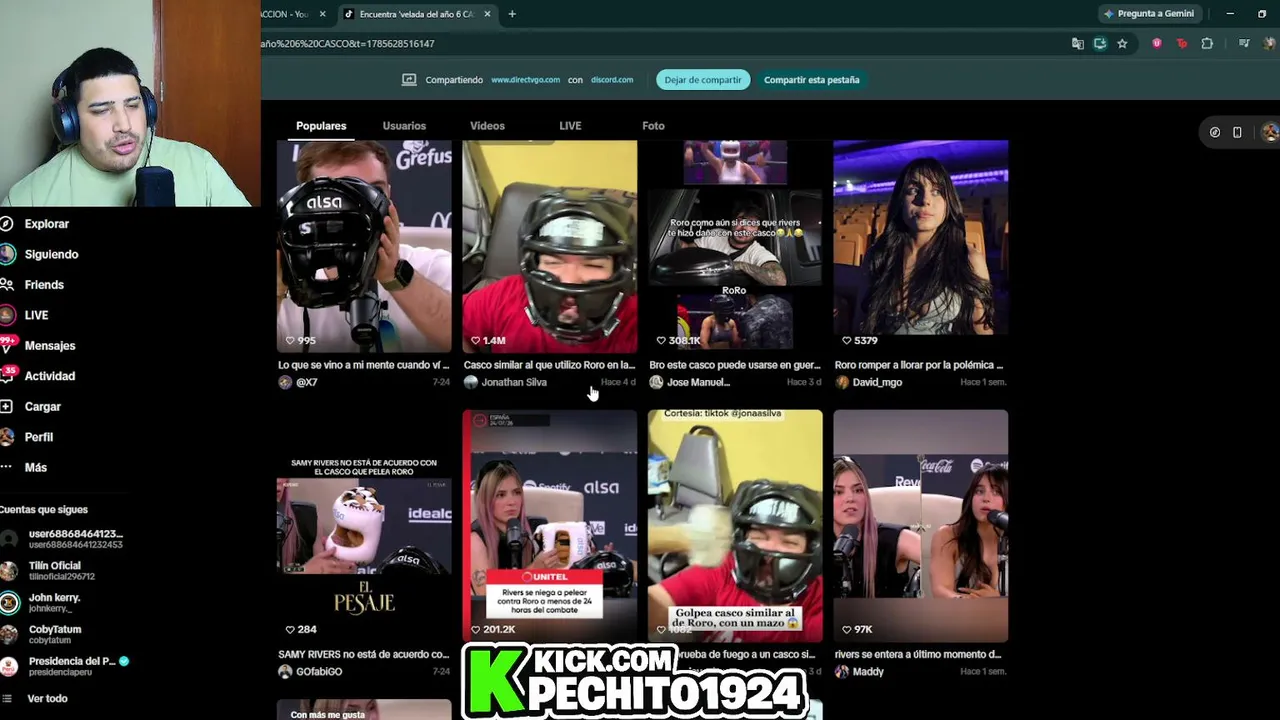Image resolution: width=1280 pixels, height=720 pixels.
Task: Click the purple shield extension icon
Action: tap(1157, 44)
